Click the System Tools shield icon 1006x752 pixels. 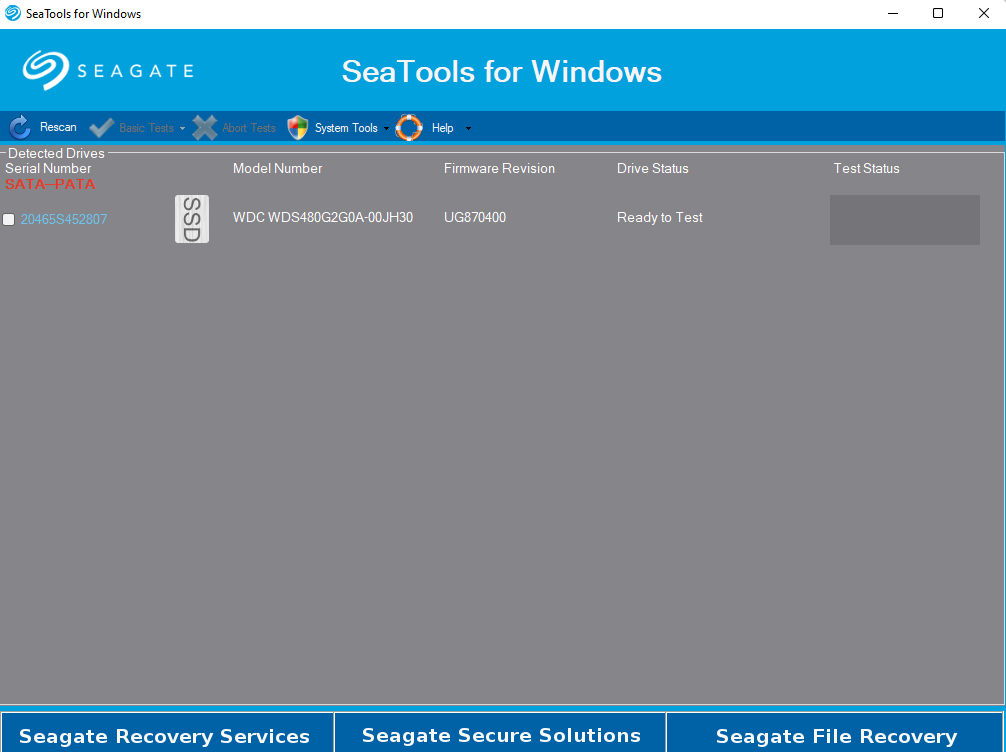[298, 128]
